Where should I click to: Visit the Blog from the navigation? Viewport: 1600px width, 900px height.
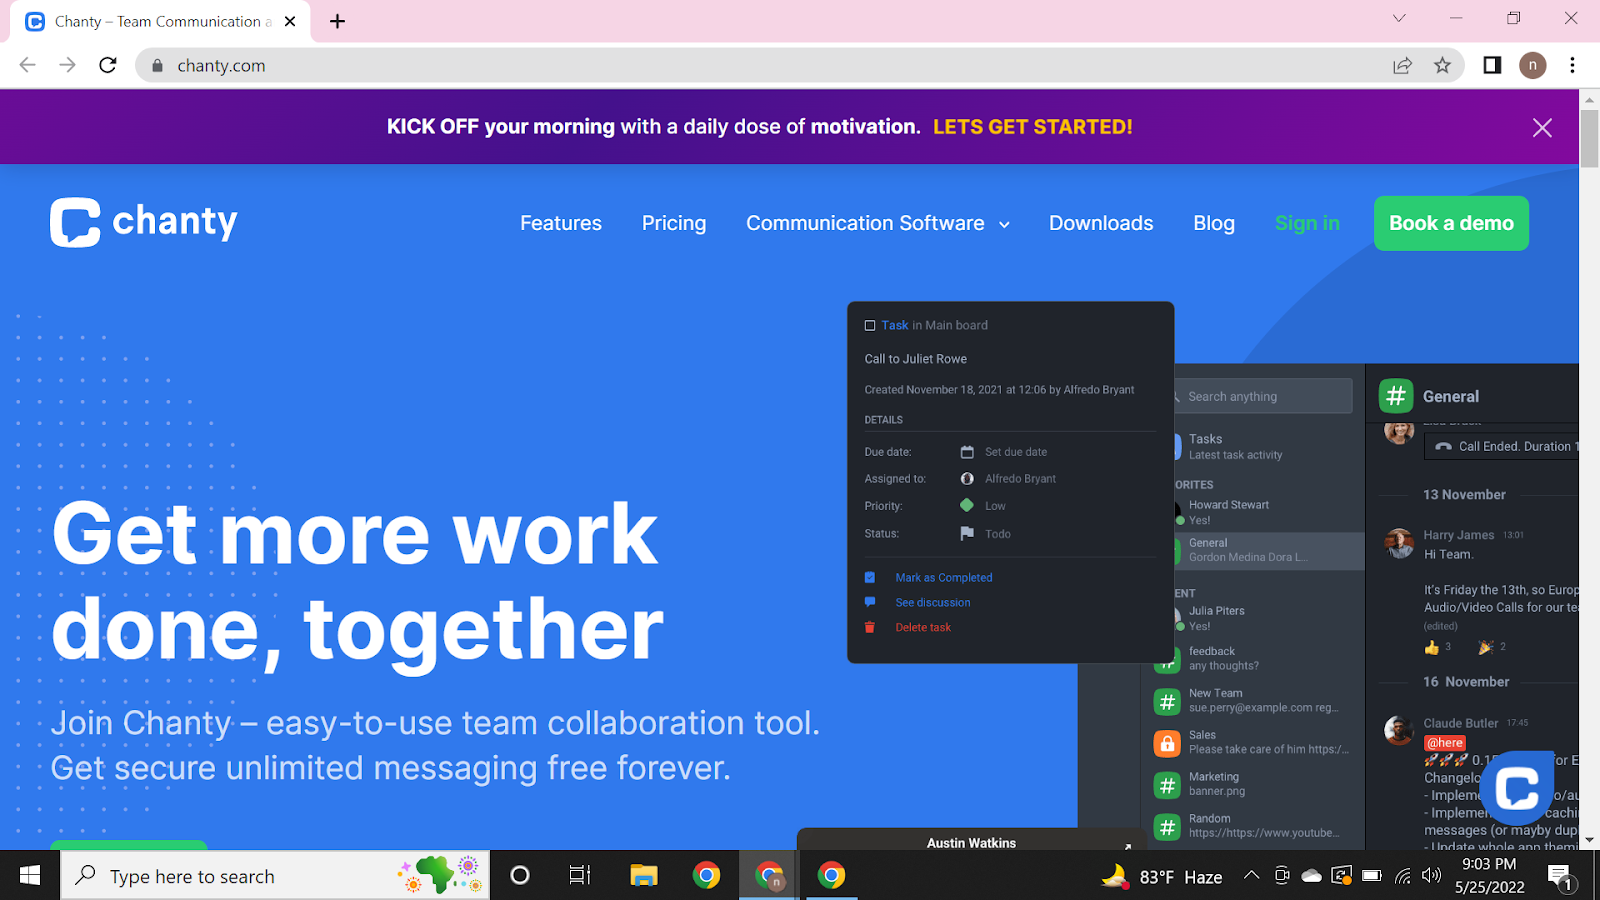tap(1214, 223)
